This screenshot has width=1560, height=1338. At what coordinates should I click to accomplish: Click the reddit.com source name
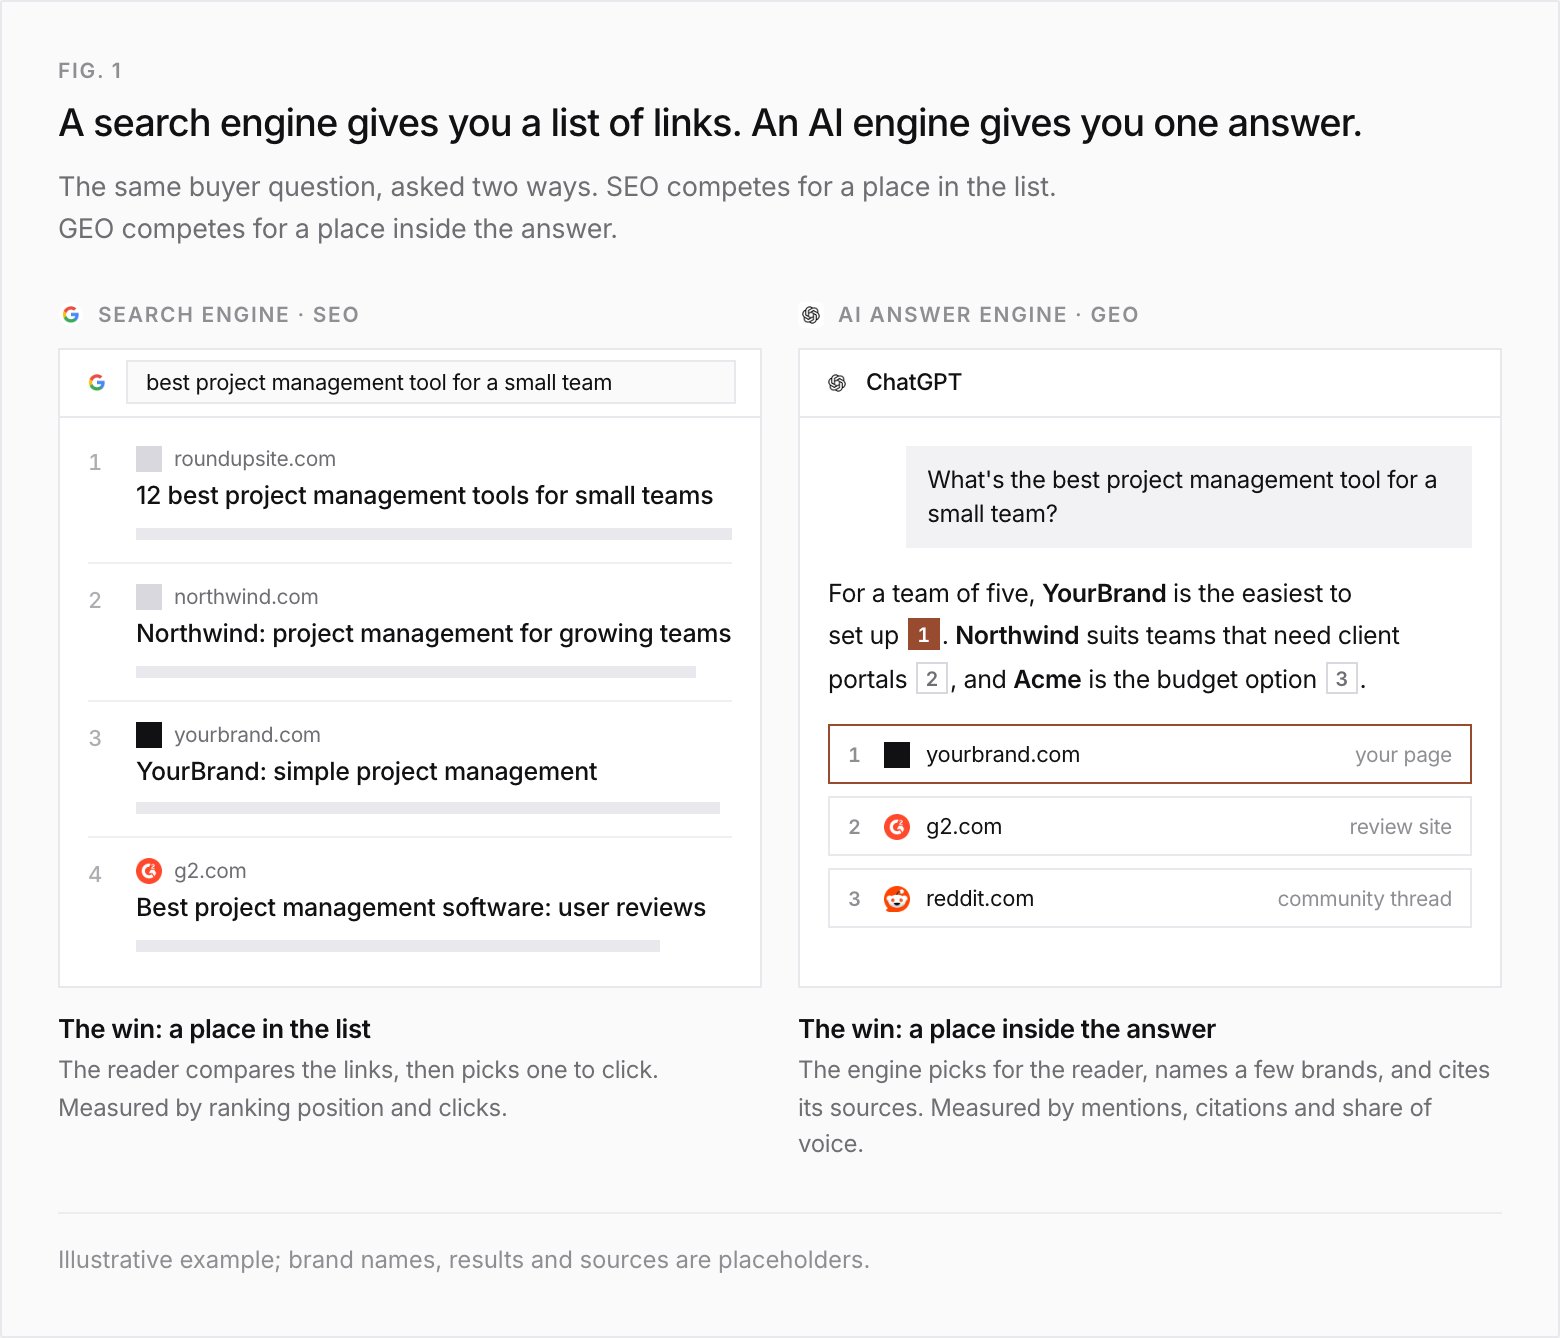[x=980, y=899]
